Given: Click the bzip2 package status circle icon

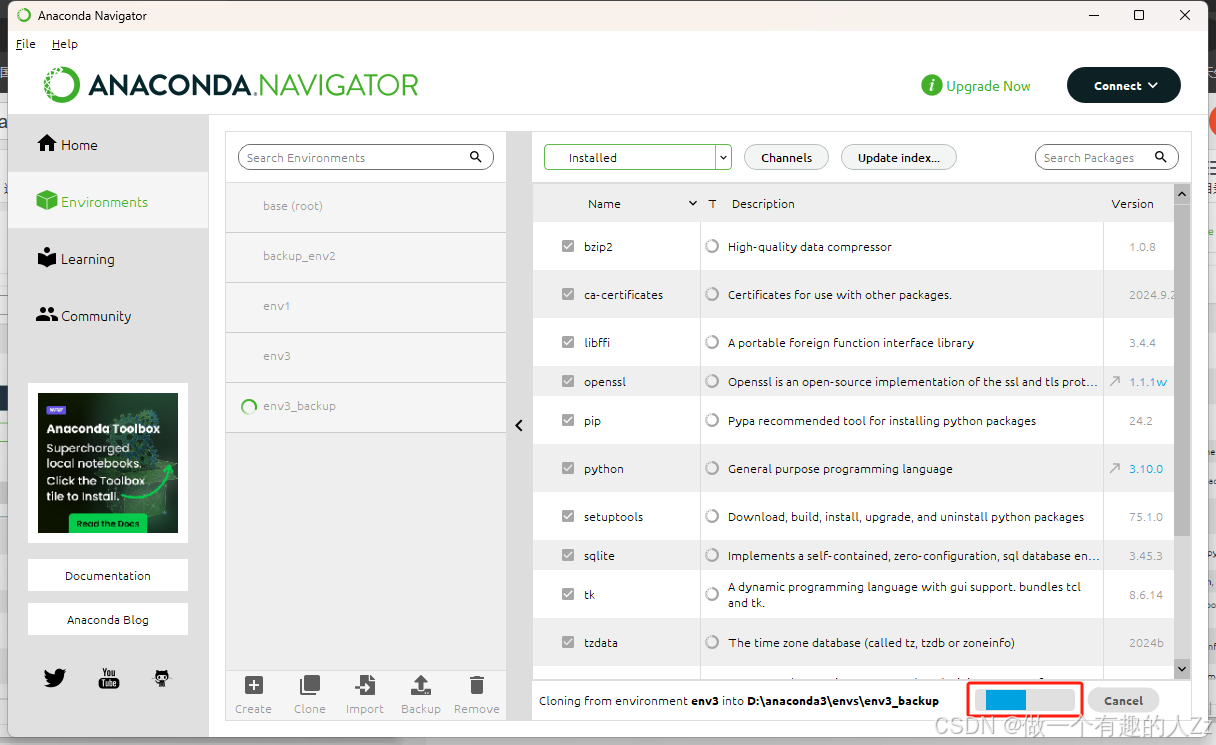Looking at the screenshot, I should [712, 246].
